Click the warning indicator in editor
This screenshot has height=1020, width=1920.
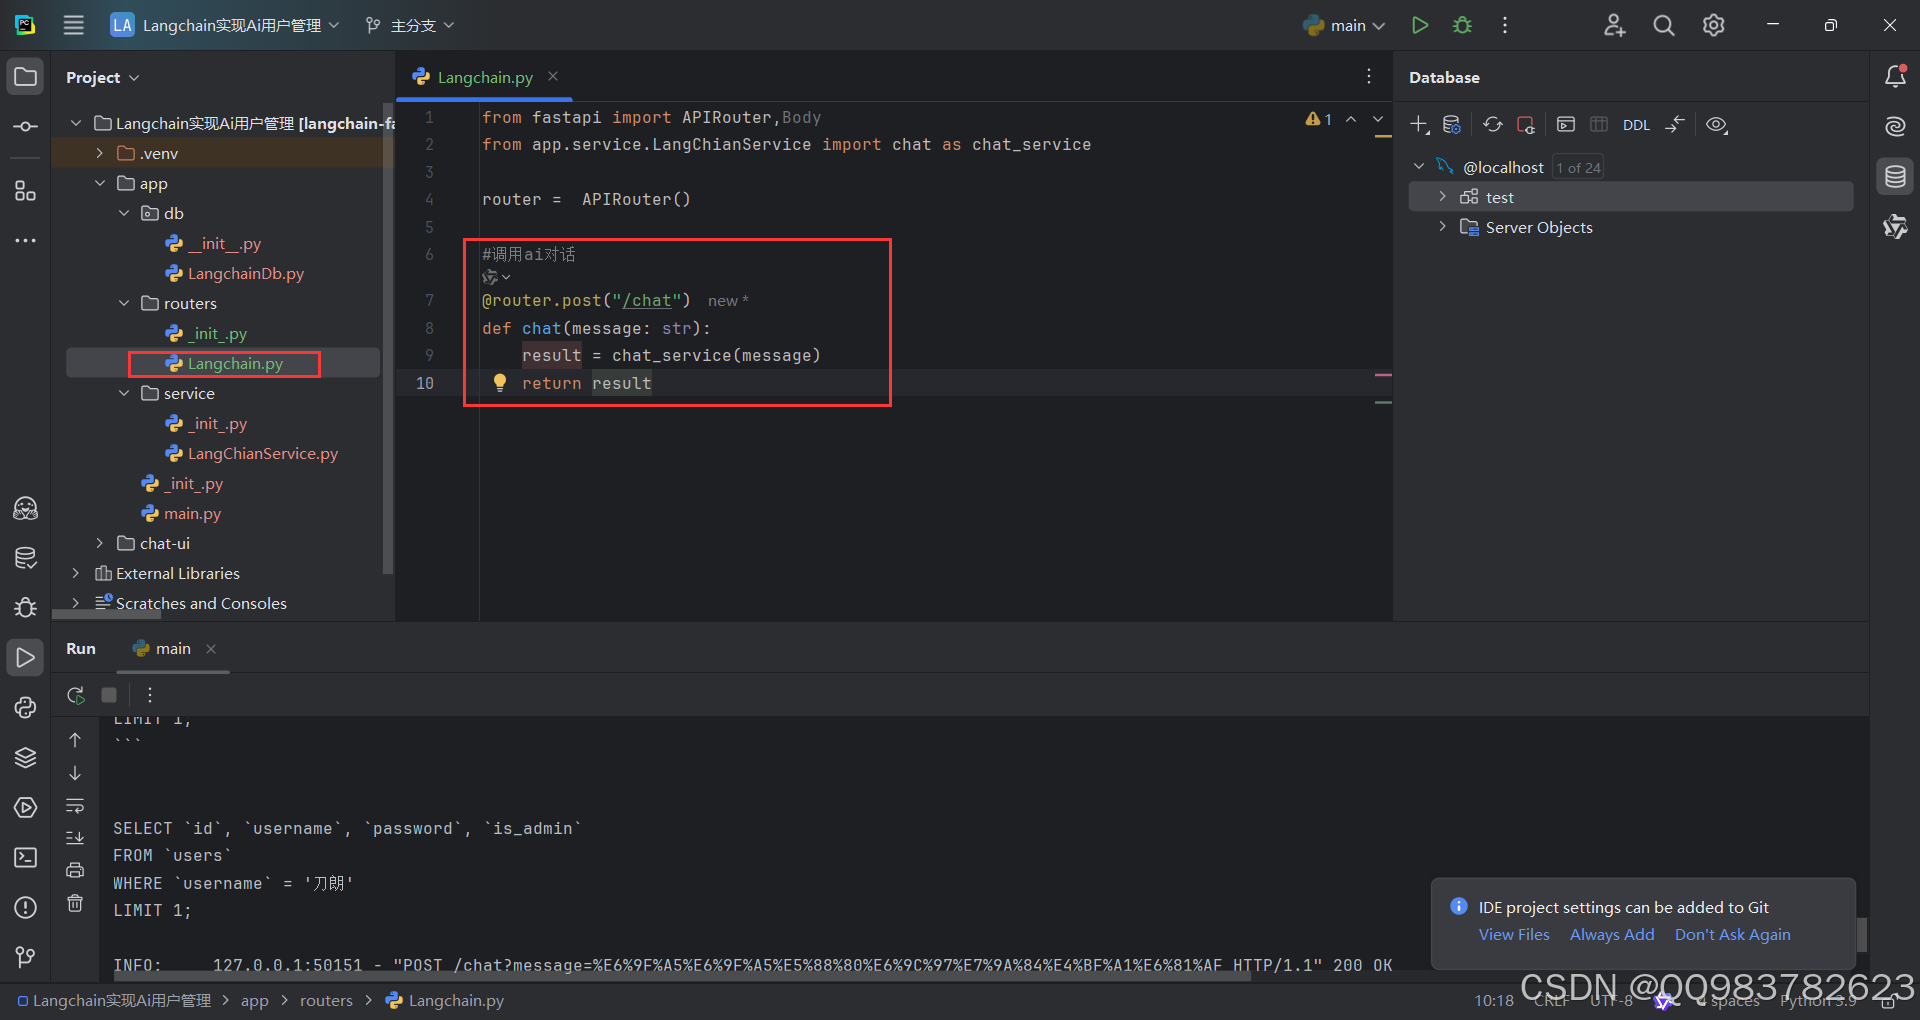(x=1318, y=119)
